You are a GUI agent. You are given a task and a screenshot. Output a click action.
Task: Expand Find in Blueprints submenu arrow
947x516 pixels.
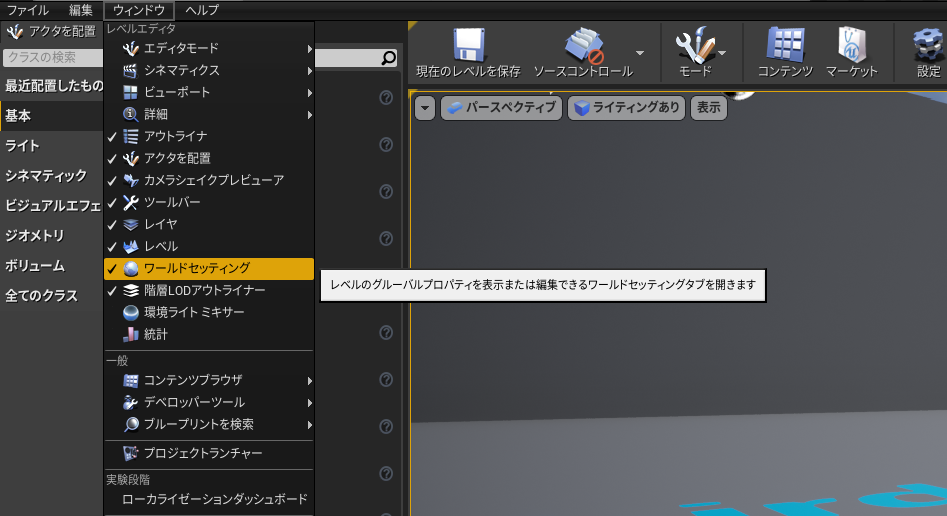[x=309, y=425]
